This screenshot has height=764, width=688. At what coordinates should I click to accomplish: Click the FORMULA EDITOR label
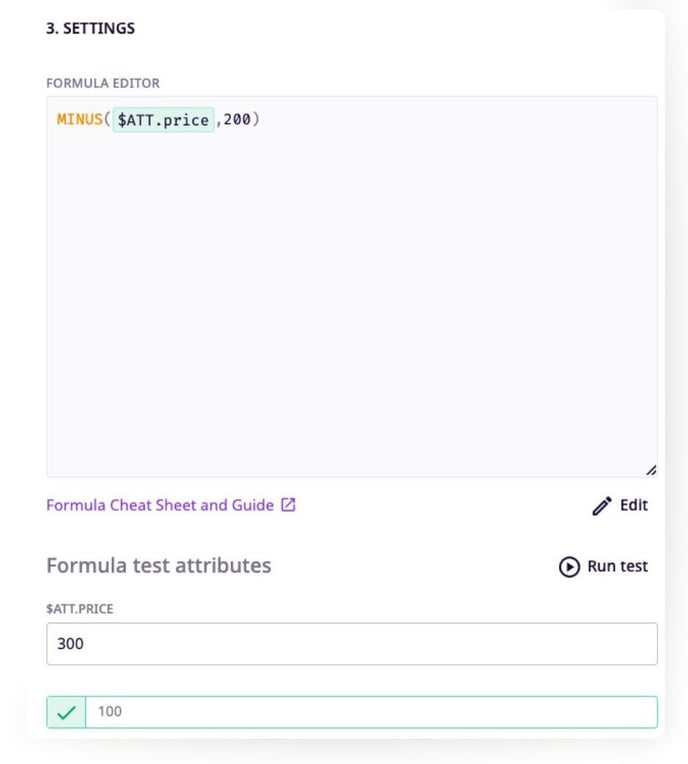[x=103, y=83]
